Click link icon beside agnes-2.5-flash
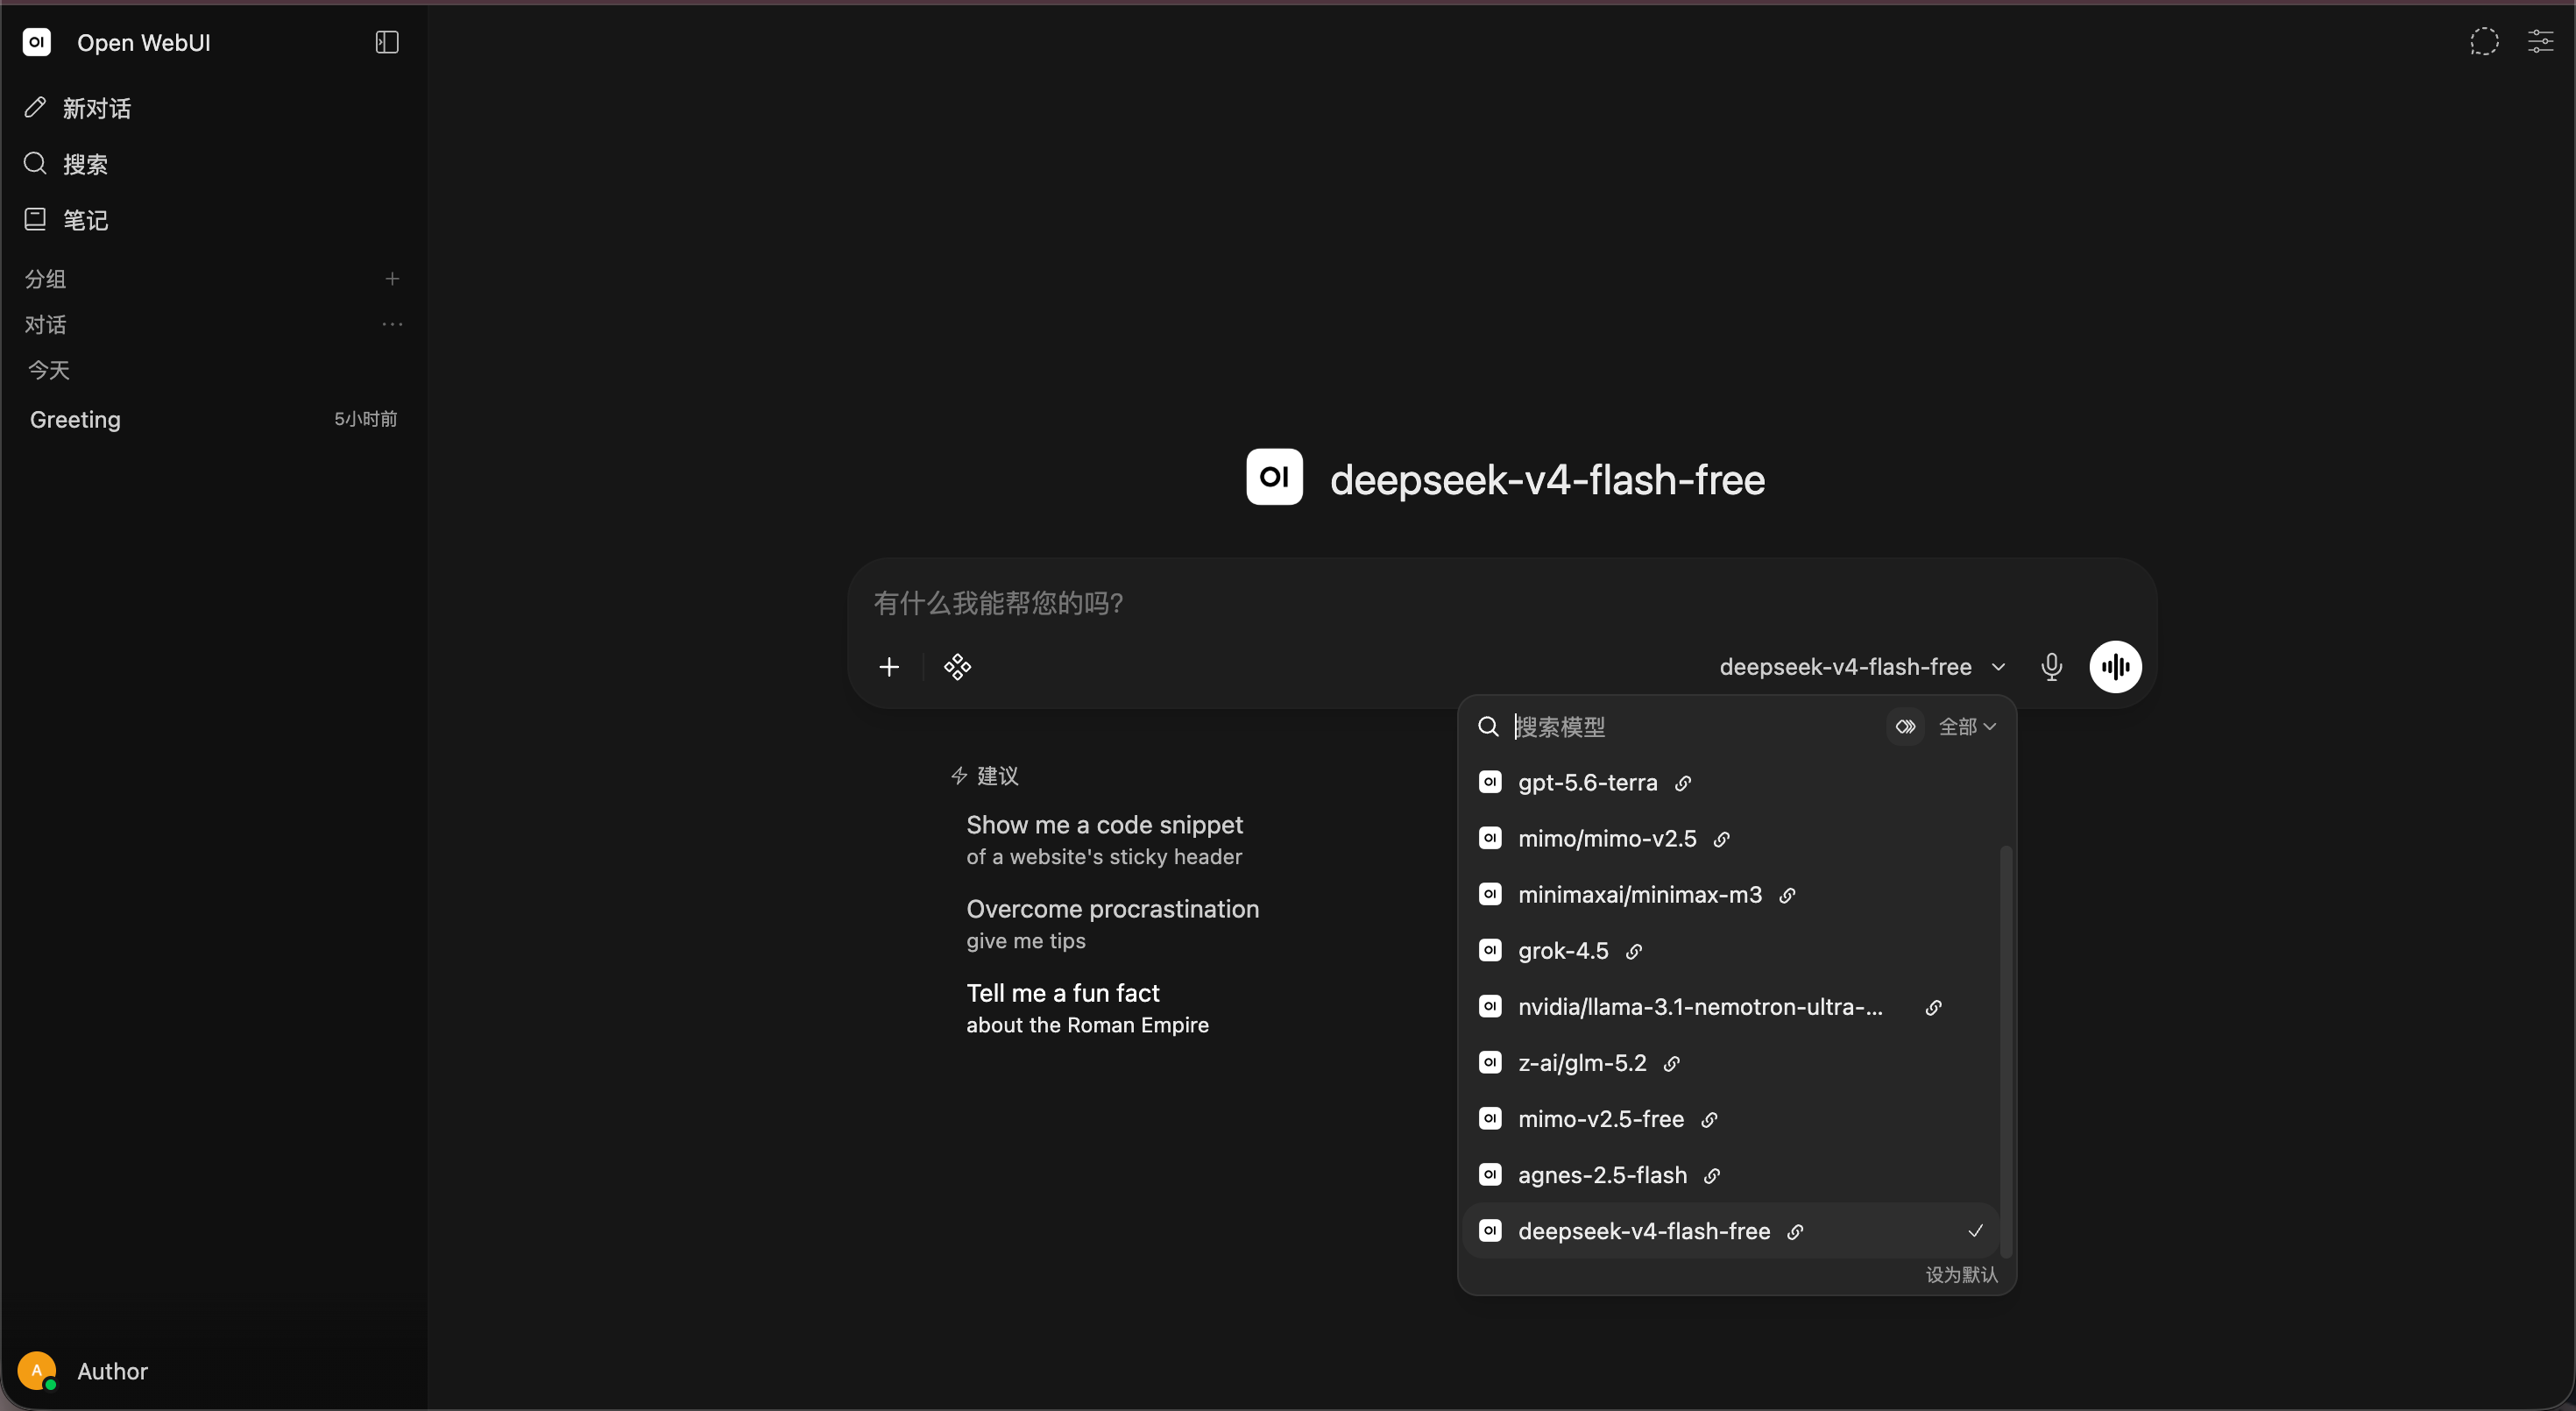 click(x=1712, y=1176)
